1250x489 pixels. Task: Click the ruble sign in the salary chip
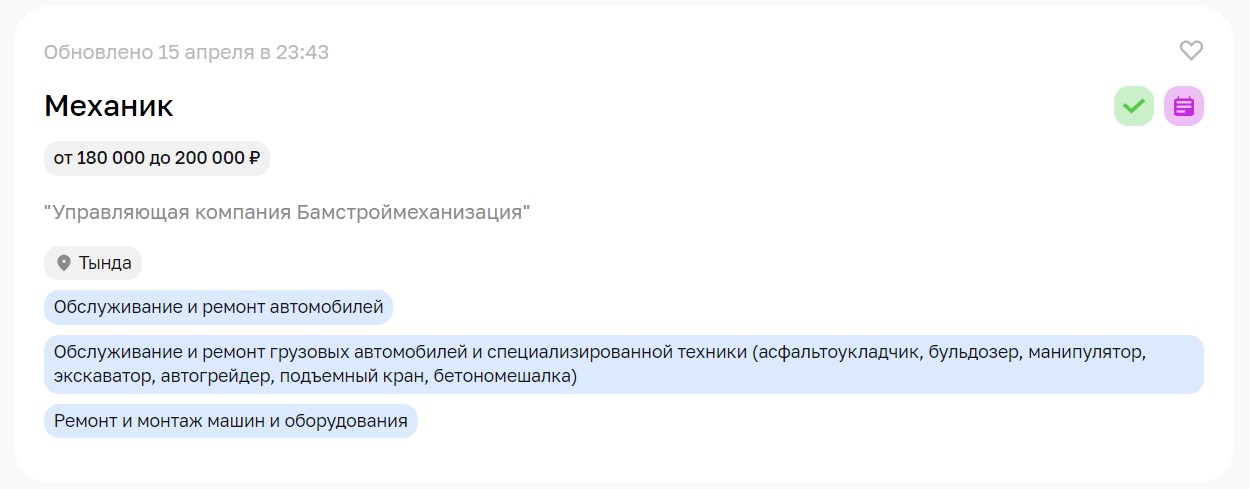pos(253,158)
